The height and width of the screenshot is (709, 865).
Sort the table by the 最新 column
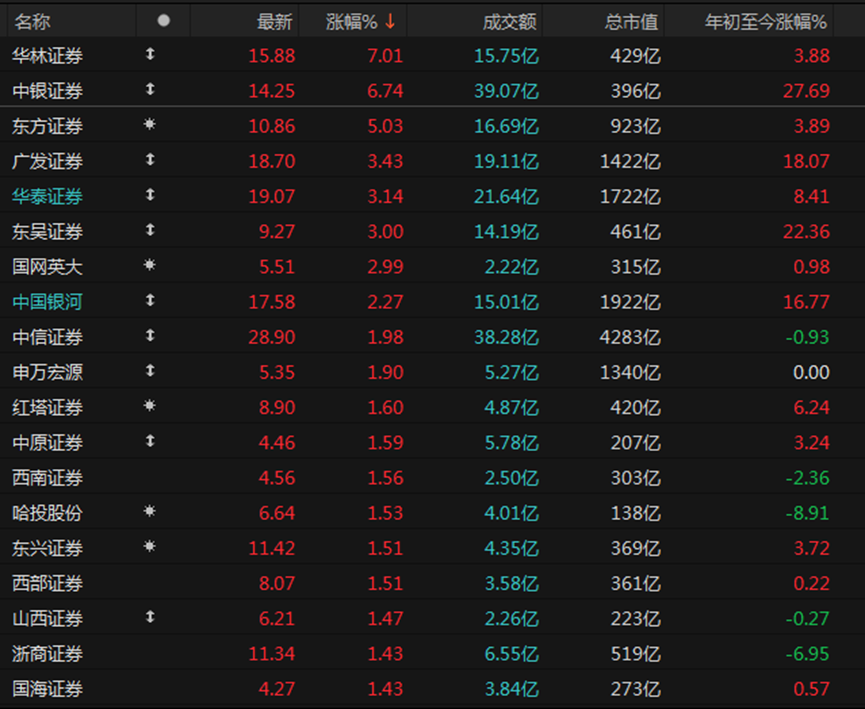click(x=274, y=21)
